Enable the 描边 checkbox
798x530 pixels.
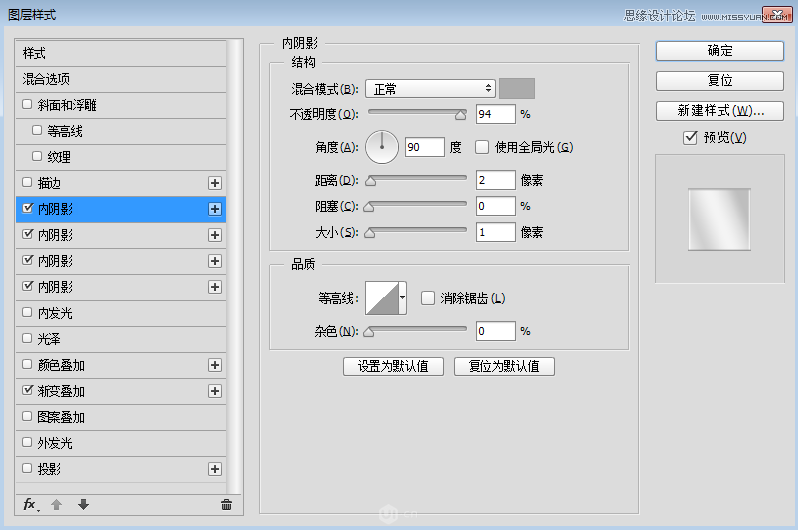tap(27, 182)
